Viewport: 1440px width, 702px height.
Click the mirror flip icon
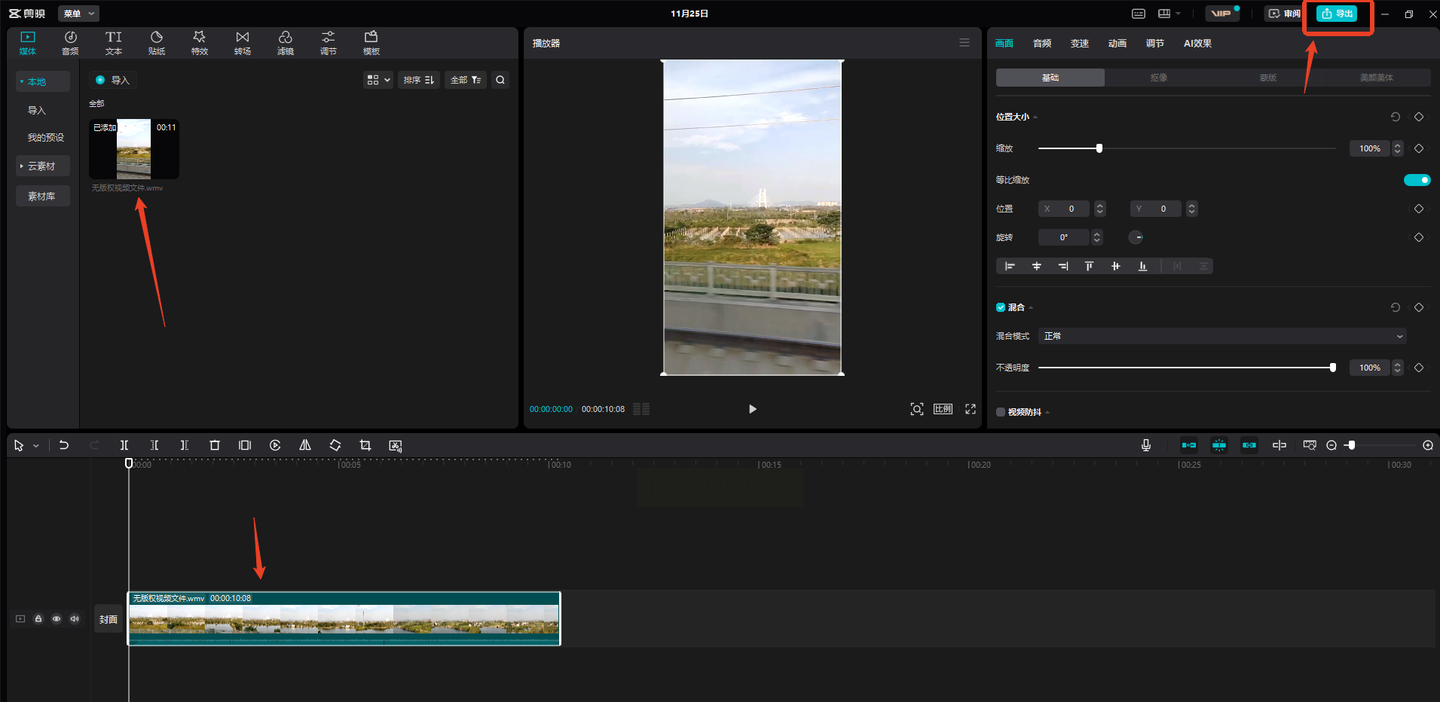[x=305, y=445]
